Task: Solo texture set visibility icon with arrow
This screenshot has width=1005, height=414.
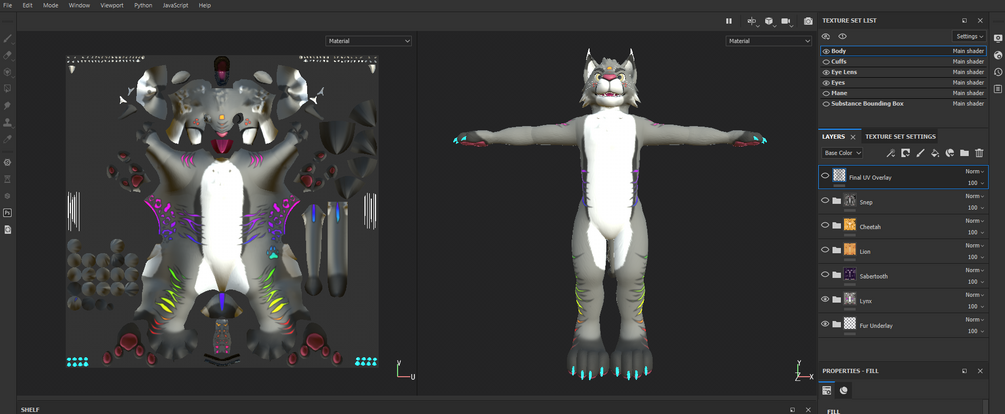Action: coord(826,37)
